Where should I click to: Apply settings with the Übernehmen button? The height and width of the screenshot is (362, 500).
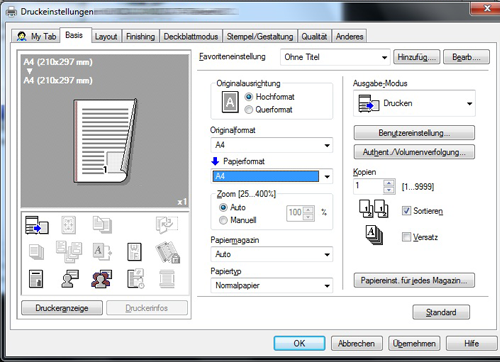[414, 343]
